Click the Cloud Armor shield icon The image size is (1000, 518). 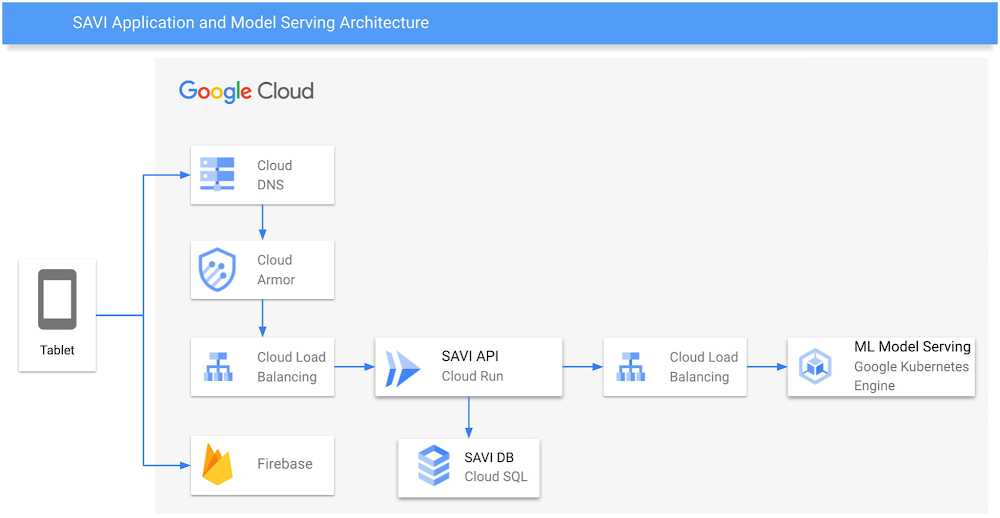click(x=217, y=270)
